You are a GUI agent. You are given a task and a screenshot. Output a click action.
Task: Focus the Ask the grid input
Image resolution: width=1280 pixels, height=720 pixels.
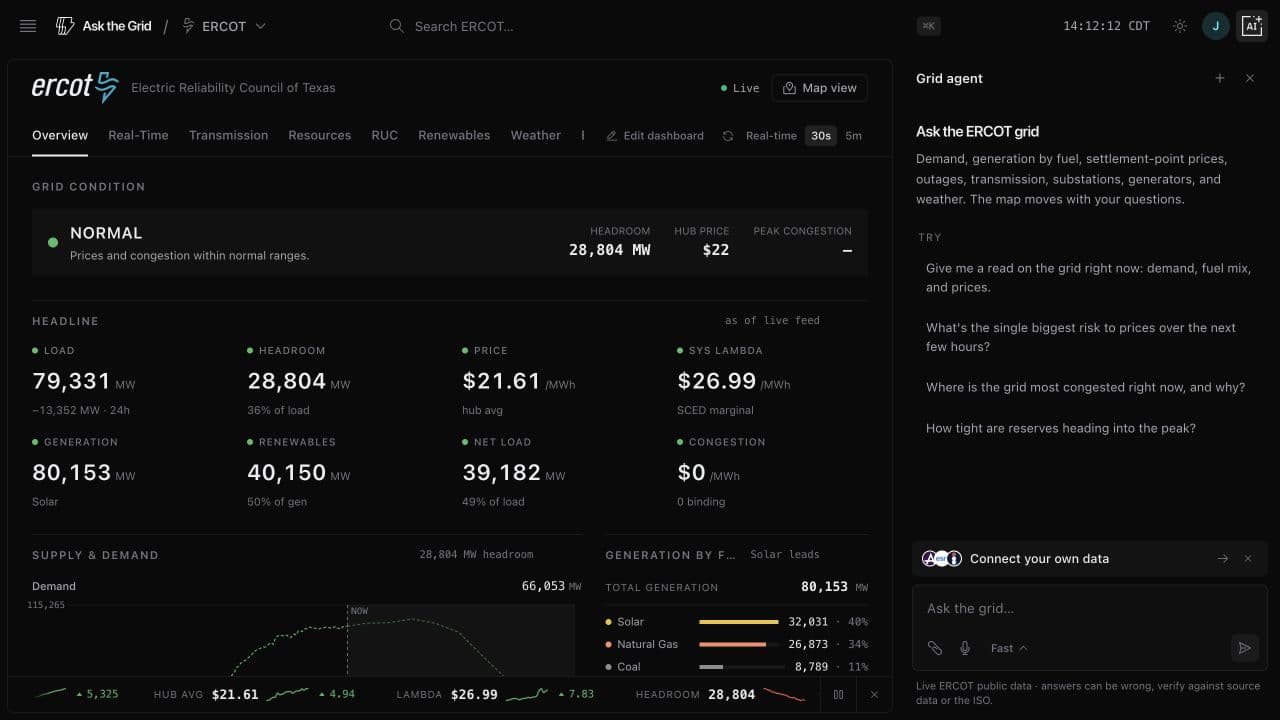pyautogui.click(x=1090, y=608)
